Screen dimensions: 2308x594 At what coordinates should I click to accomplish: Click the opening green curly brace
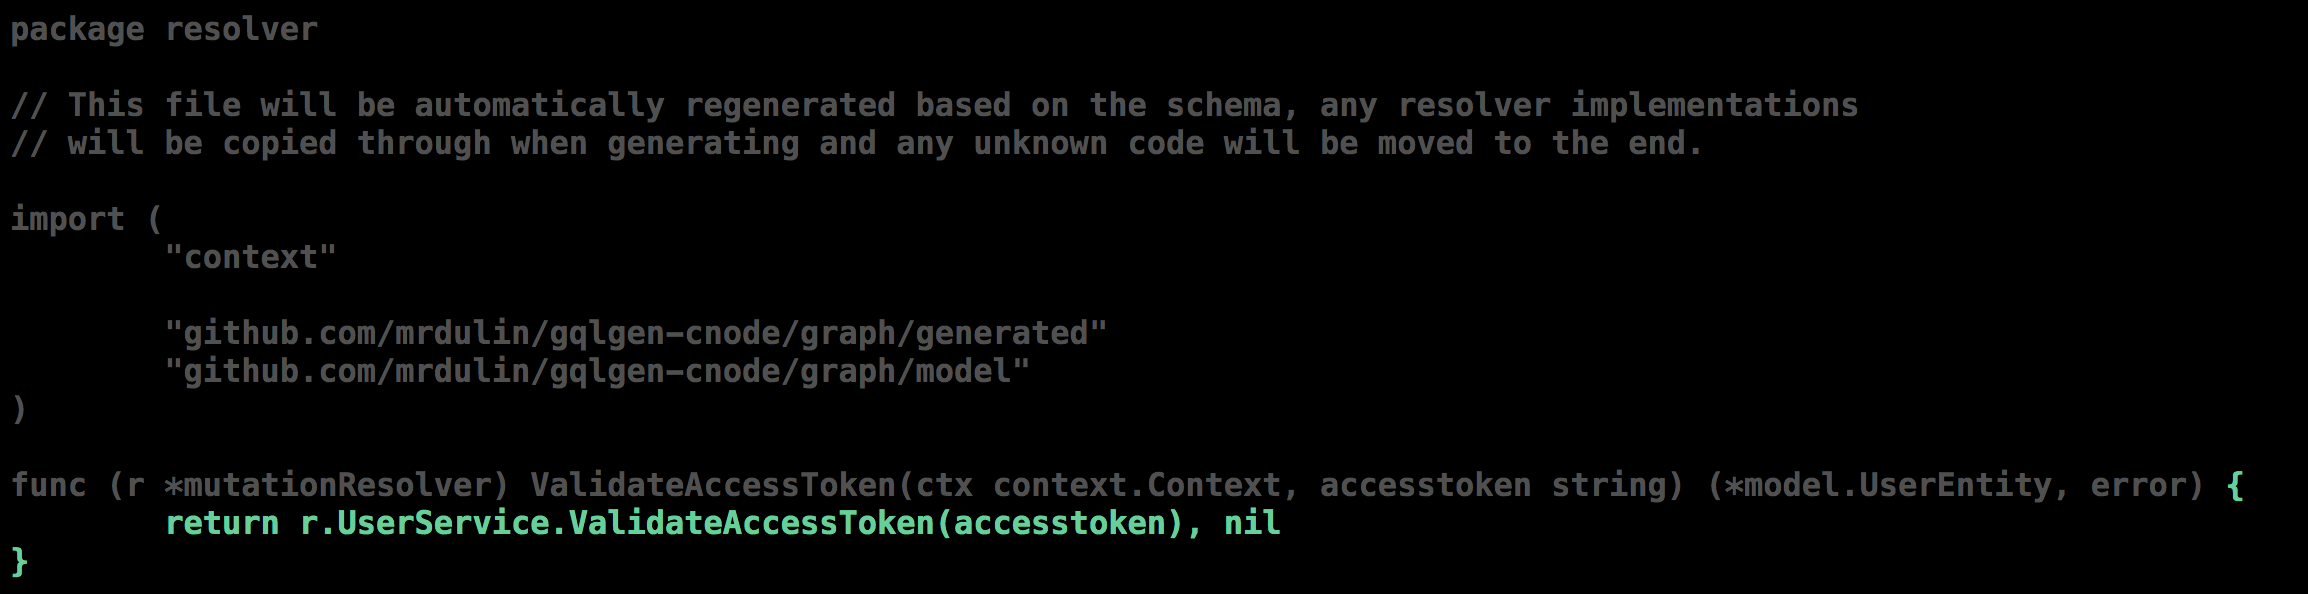(2235, 485)
